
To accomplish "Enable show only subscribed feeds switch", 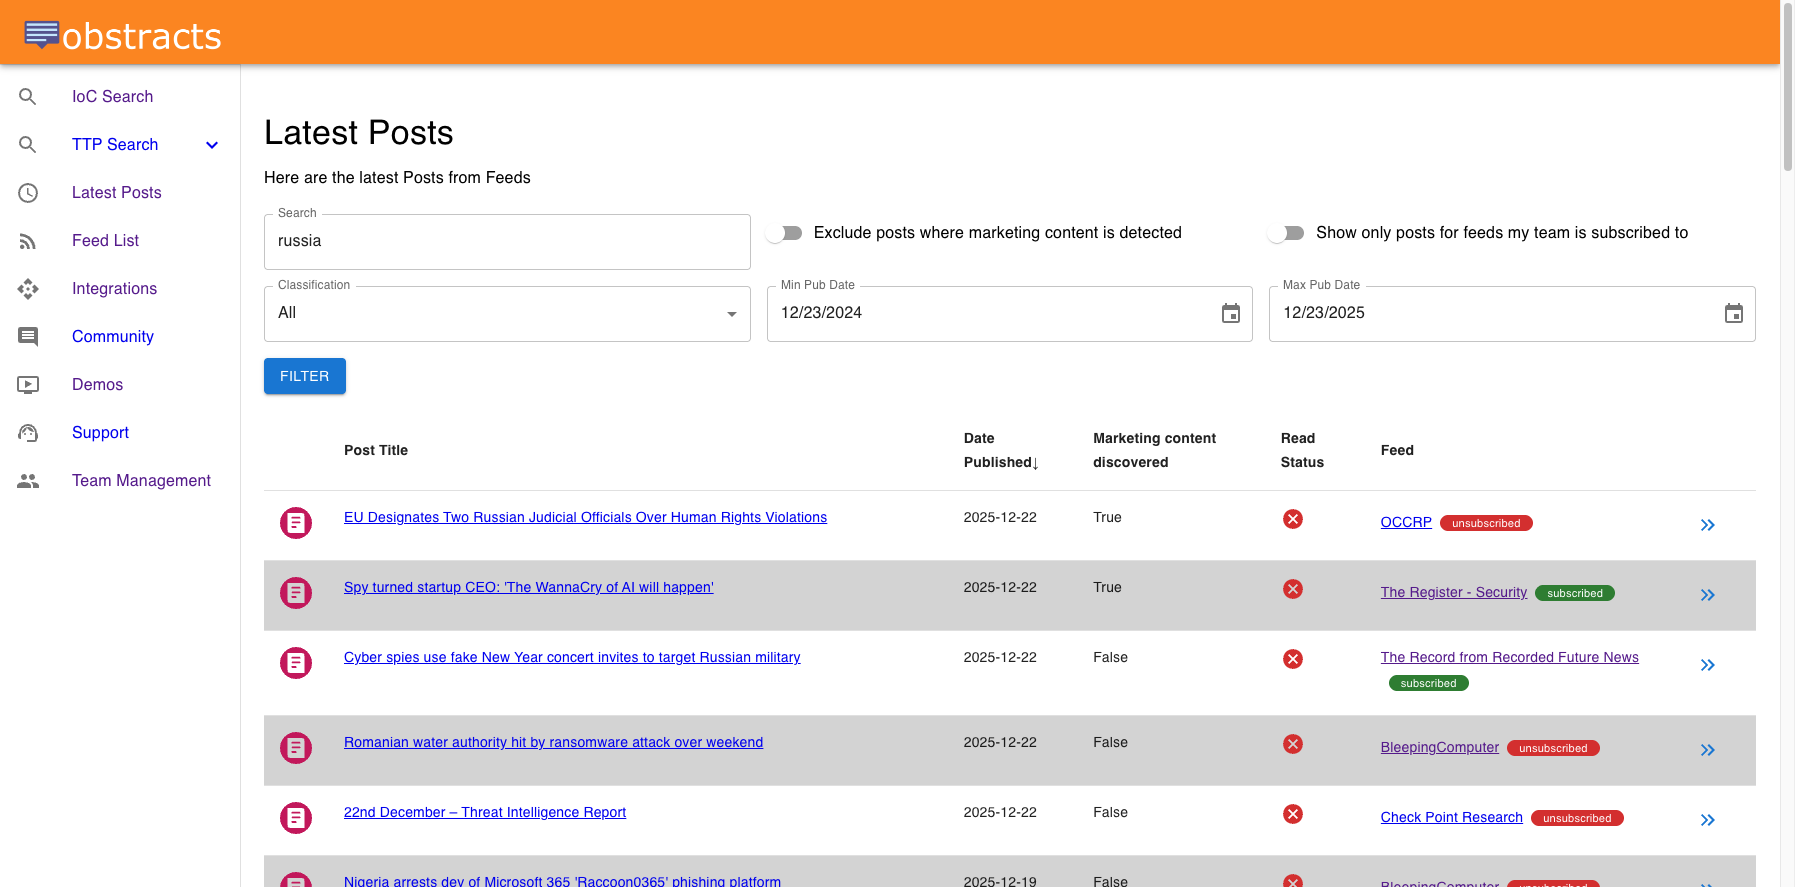I will point(1287,233).
